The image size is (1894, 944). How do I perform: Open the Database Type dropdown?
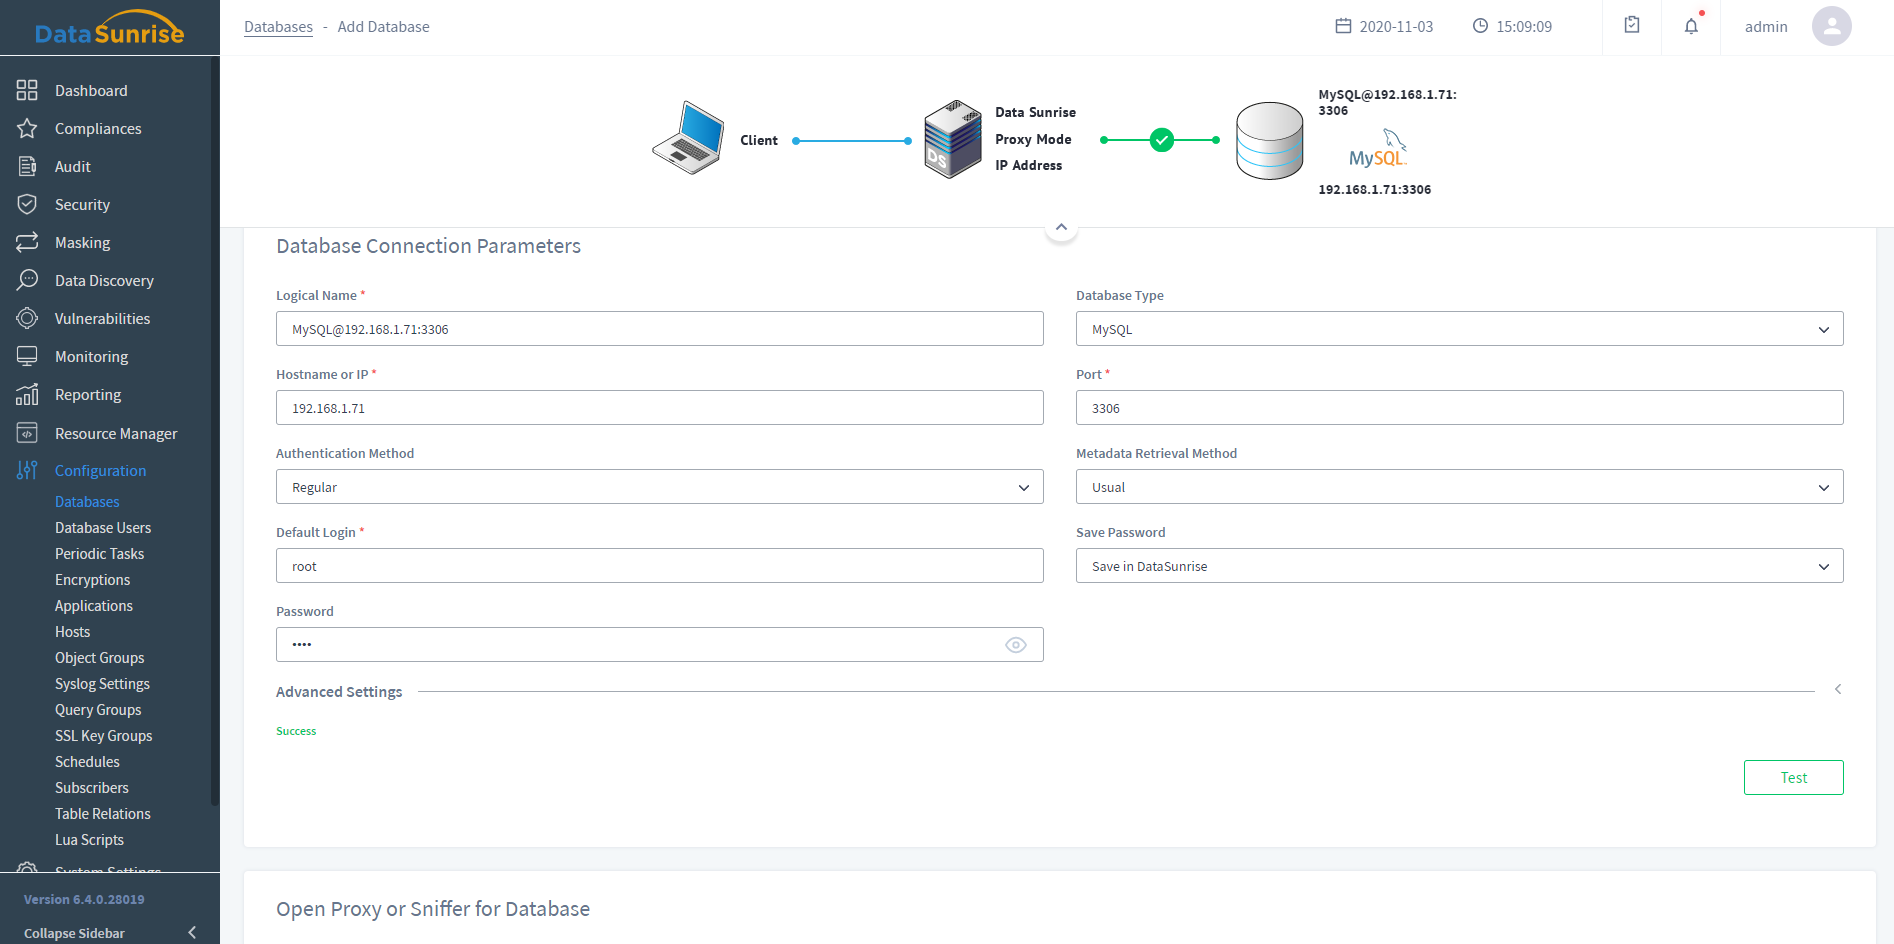1458,329
